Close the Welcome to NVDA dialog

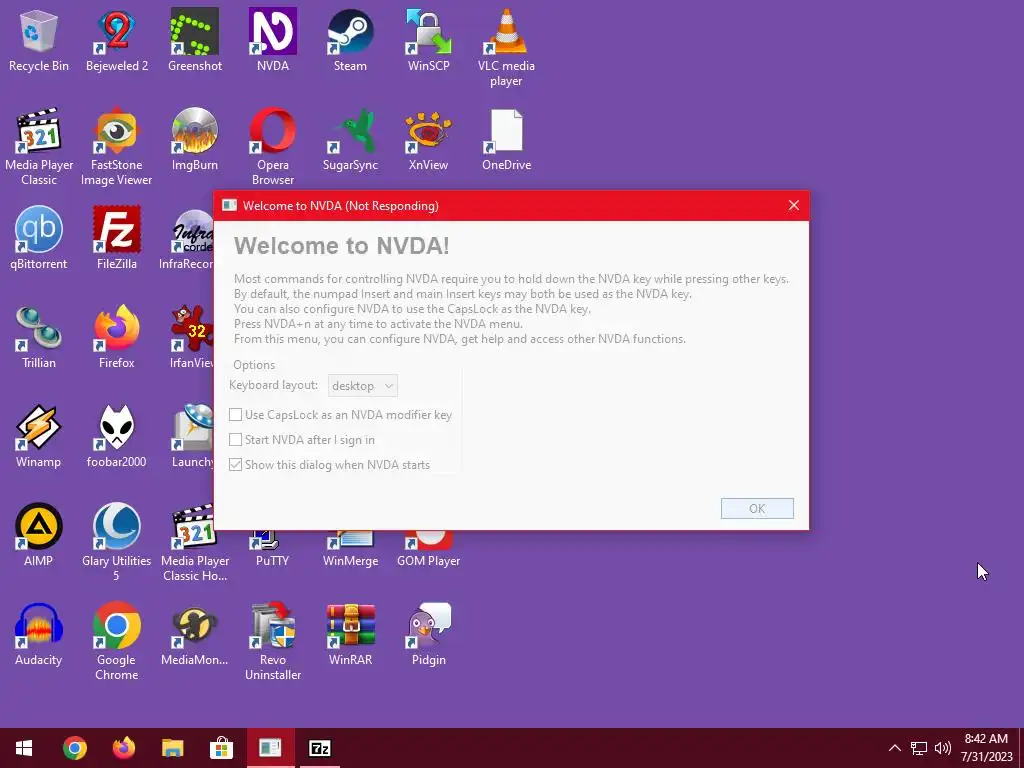click(x=793, y=206)
